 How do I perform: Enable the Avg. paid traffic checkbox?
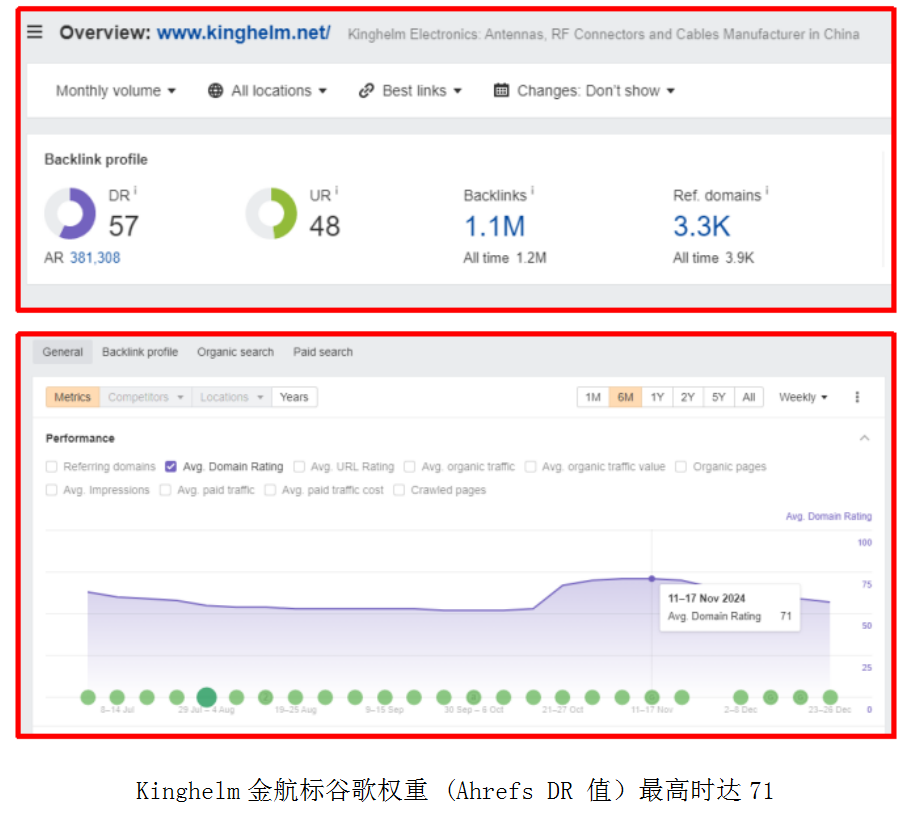166,490
